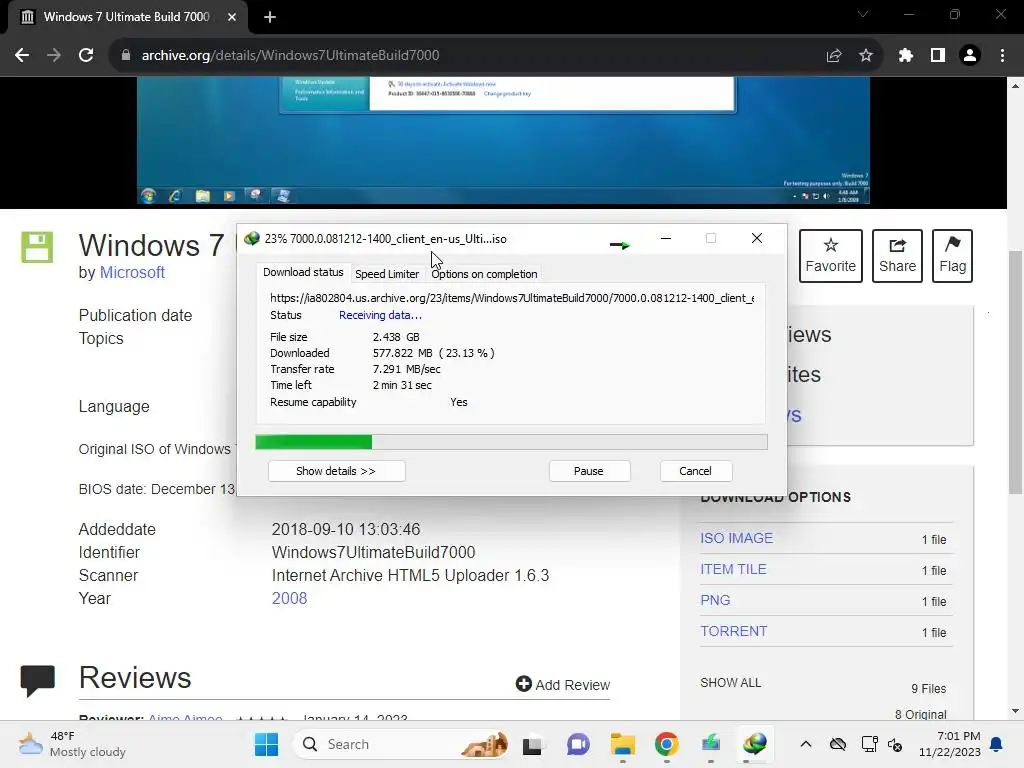
Task: Open a new browser tab
Action: 270,17
